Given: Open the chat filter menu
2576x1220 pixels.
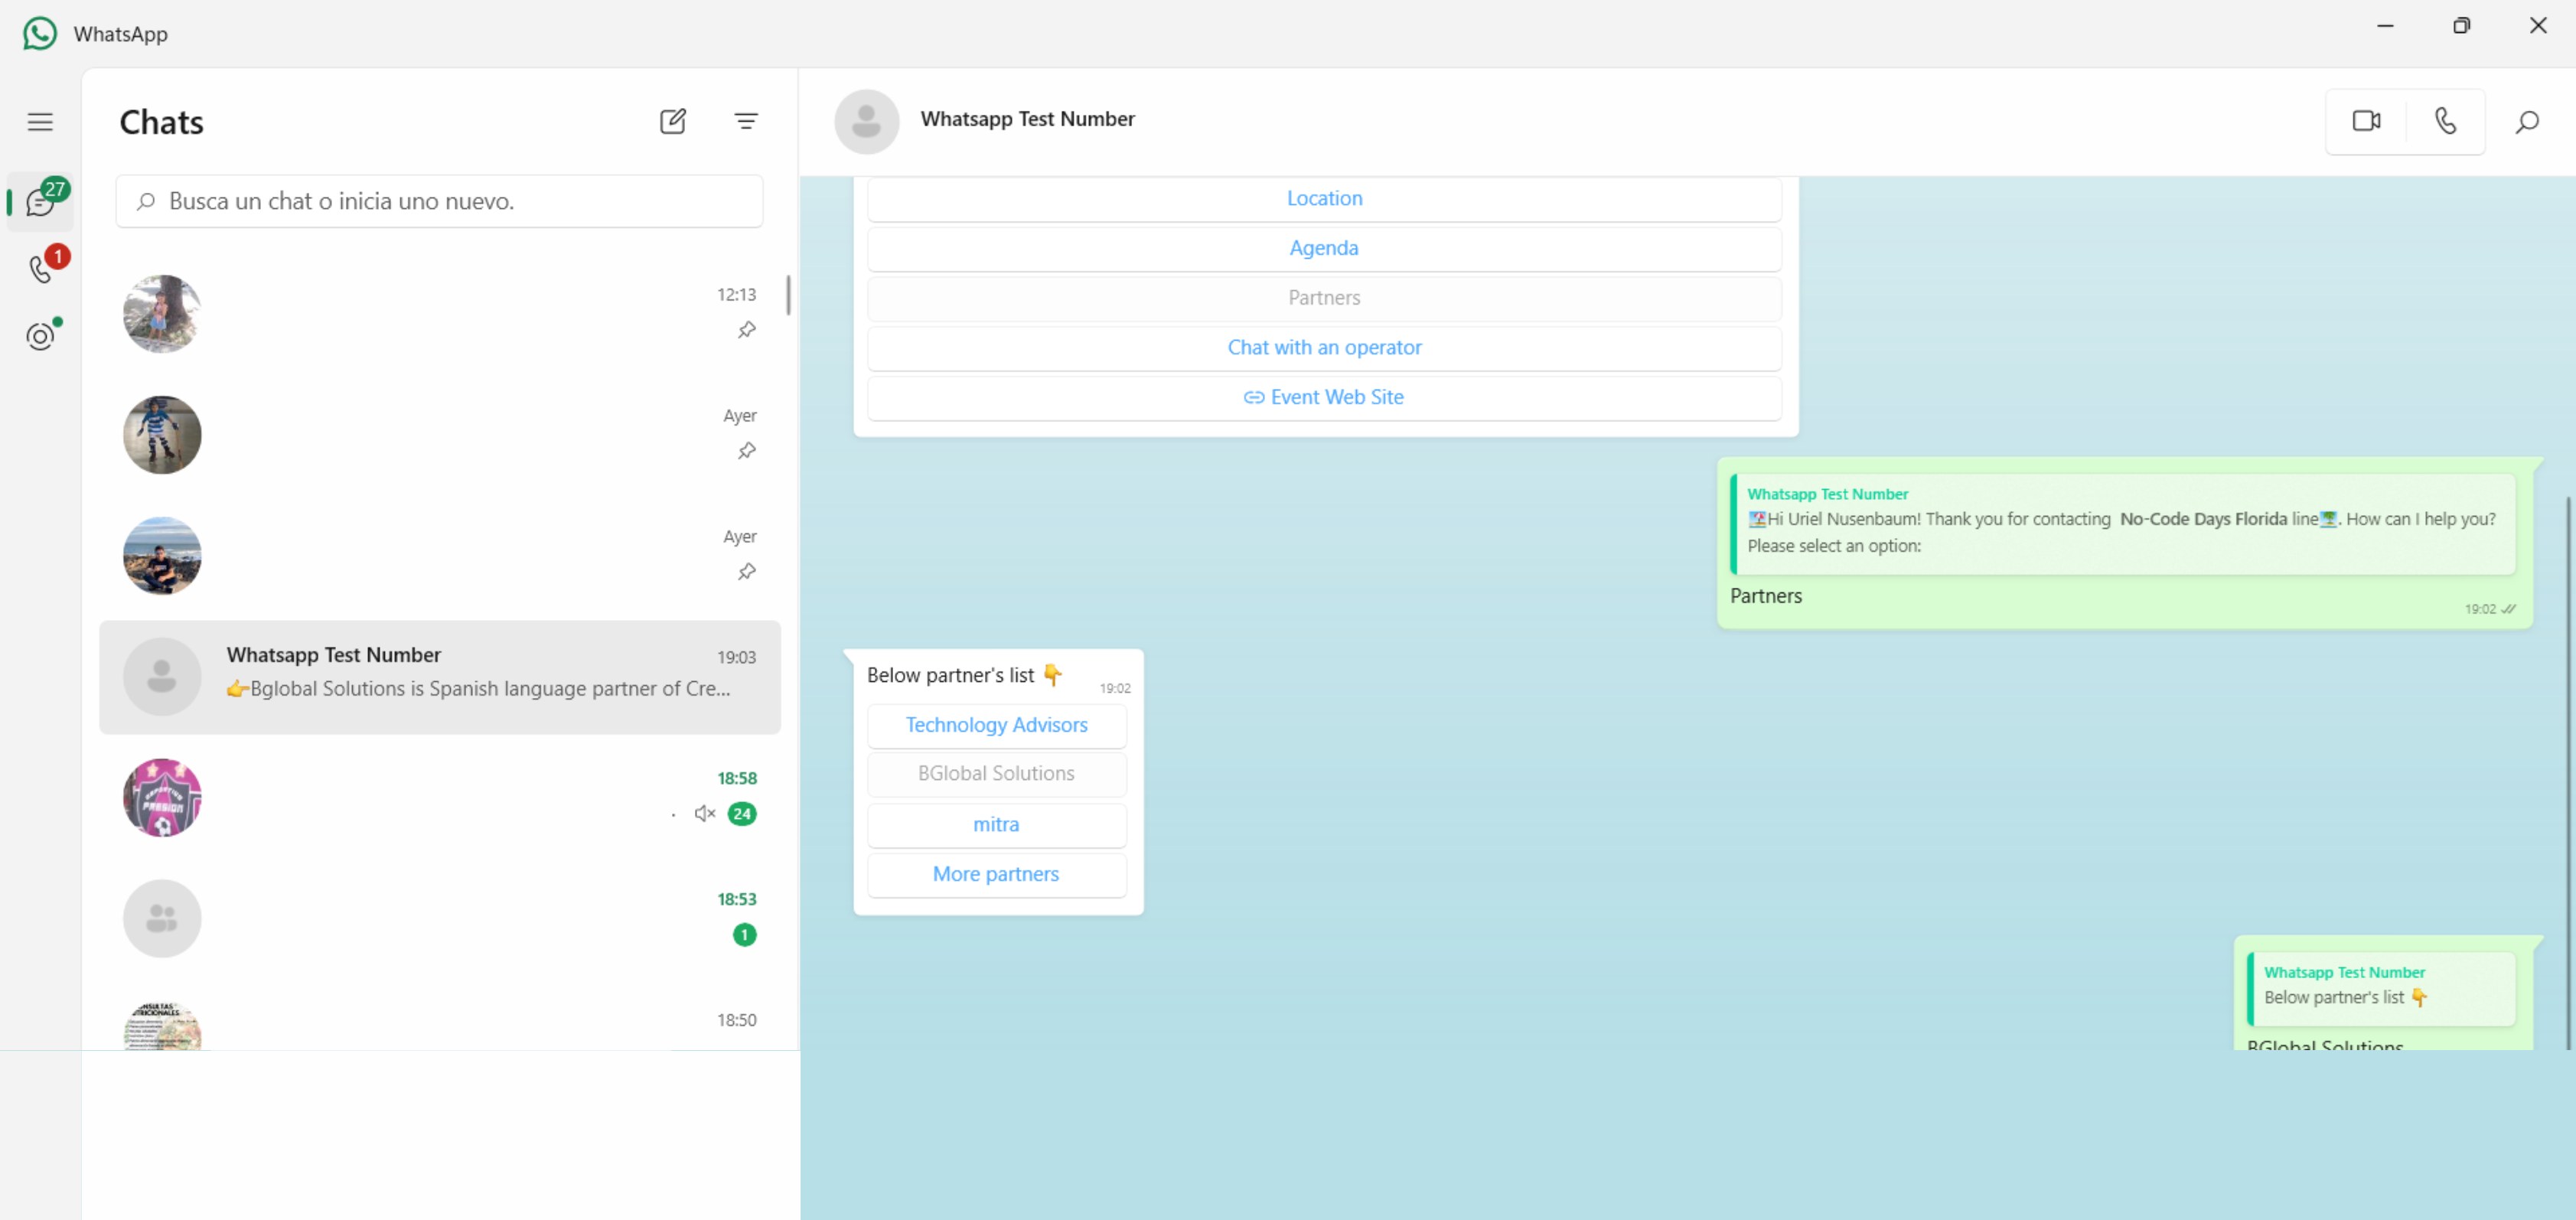Looking at the screenshot, I should (746, 122).
